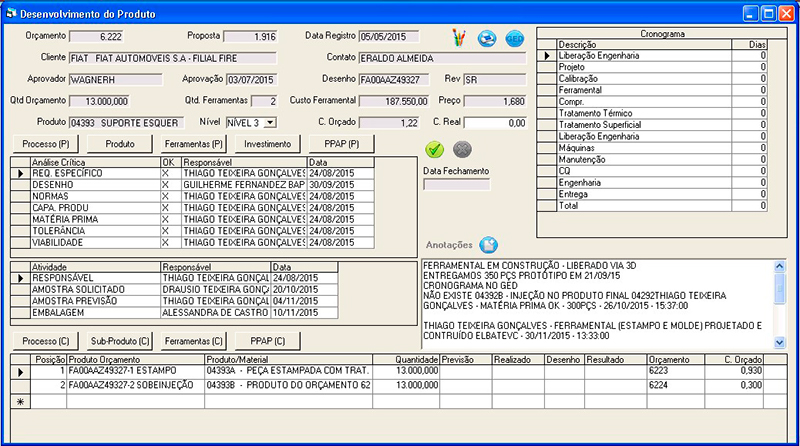Click the Investimento button
Screen dimensions: 800x446
click(x=267, y=144)
